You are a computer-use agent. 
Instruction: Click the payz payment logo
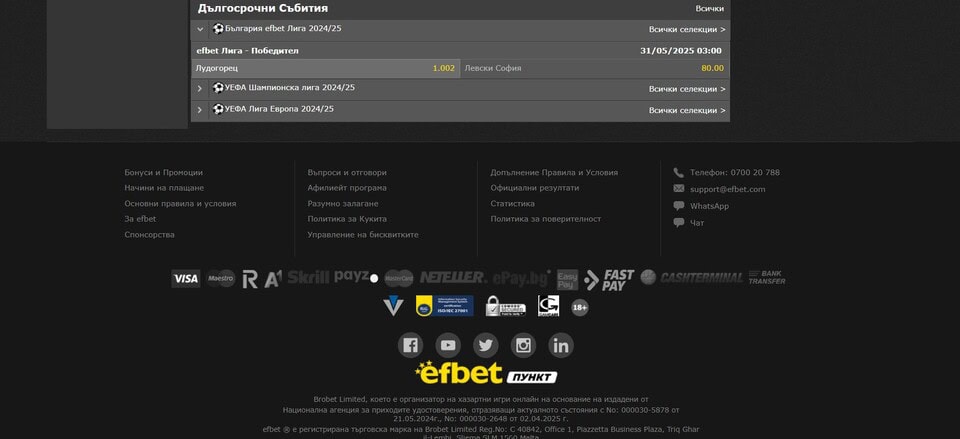(x=356, y=277)
